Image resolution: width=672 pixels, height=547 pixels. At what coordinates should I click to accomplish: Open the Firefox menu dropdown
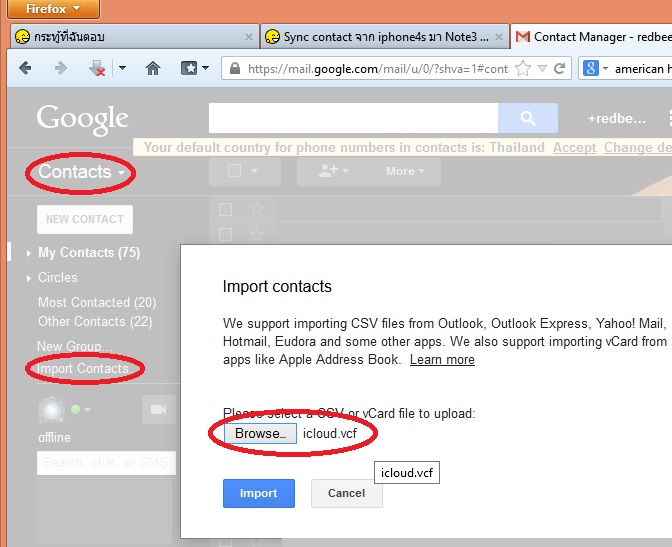point(53,9)
